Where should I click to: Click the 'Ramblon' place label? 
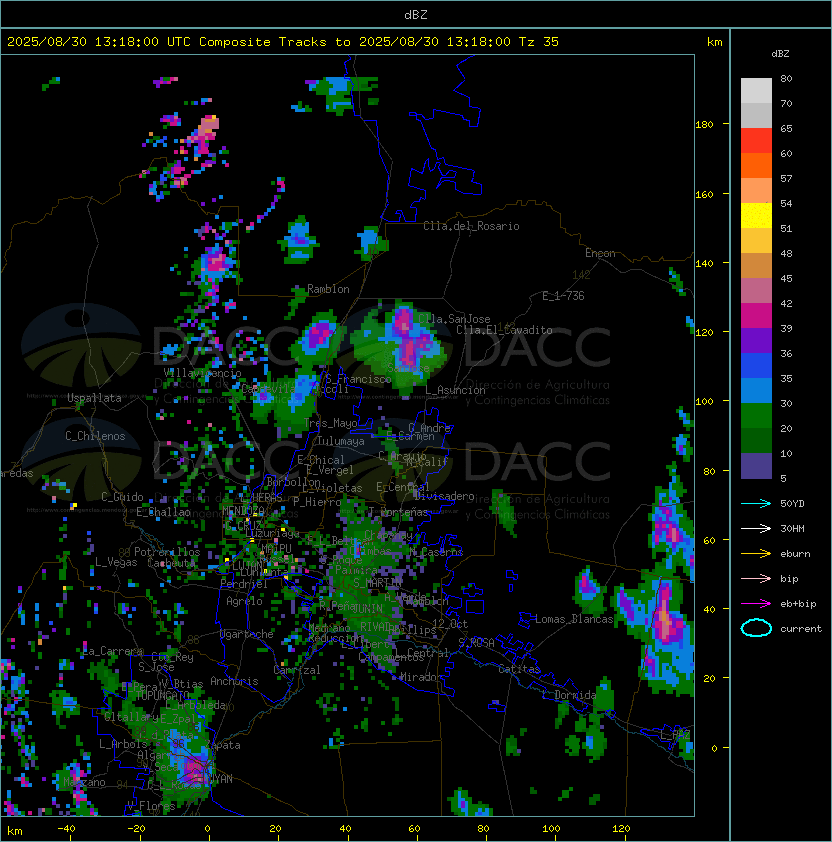[x=328, y=289]
